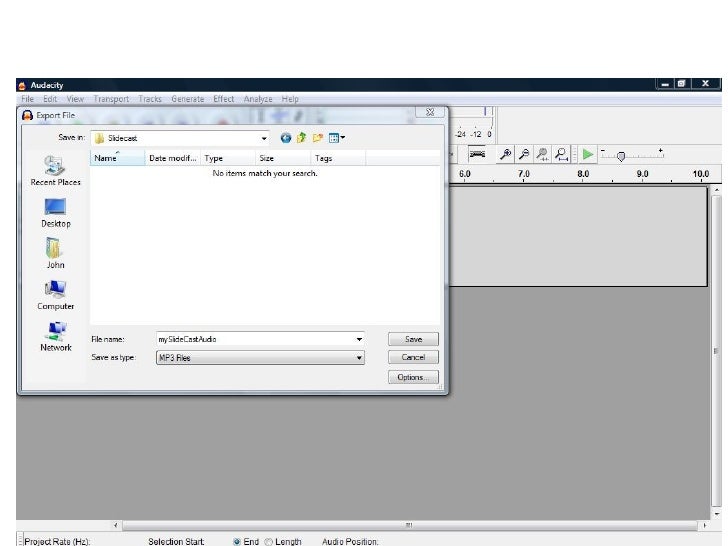Image resolution: width=728 pixels, height=546 pixels.
Task: Open the Analyze menu
Action: click(258, 99)
